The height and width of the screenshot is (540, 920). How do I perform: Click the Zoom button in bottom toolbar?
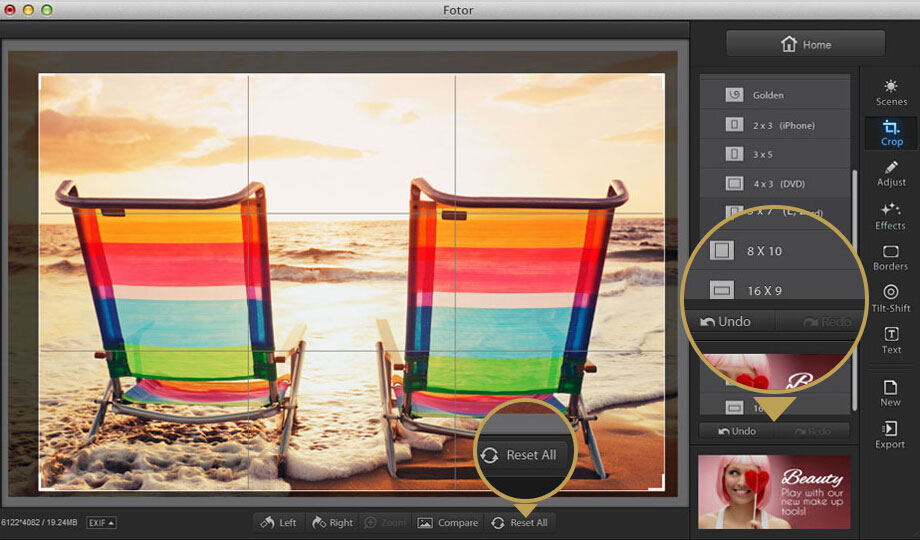tap(385, 522)
